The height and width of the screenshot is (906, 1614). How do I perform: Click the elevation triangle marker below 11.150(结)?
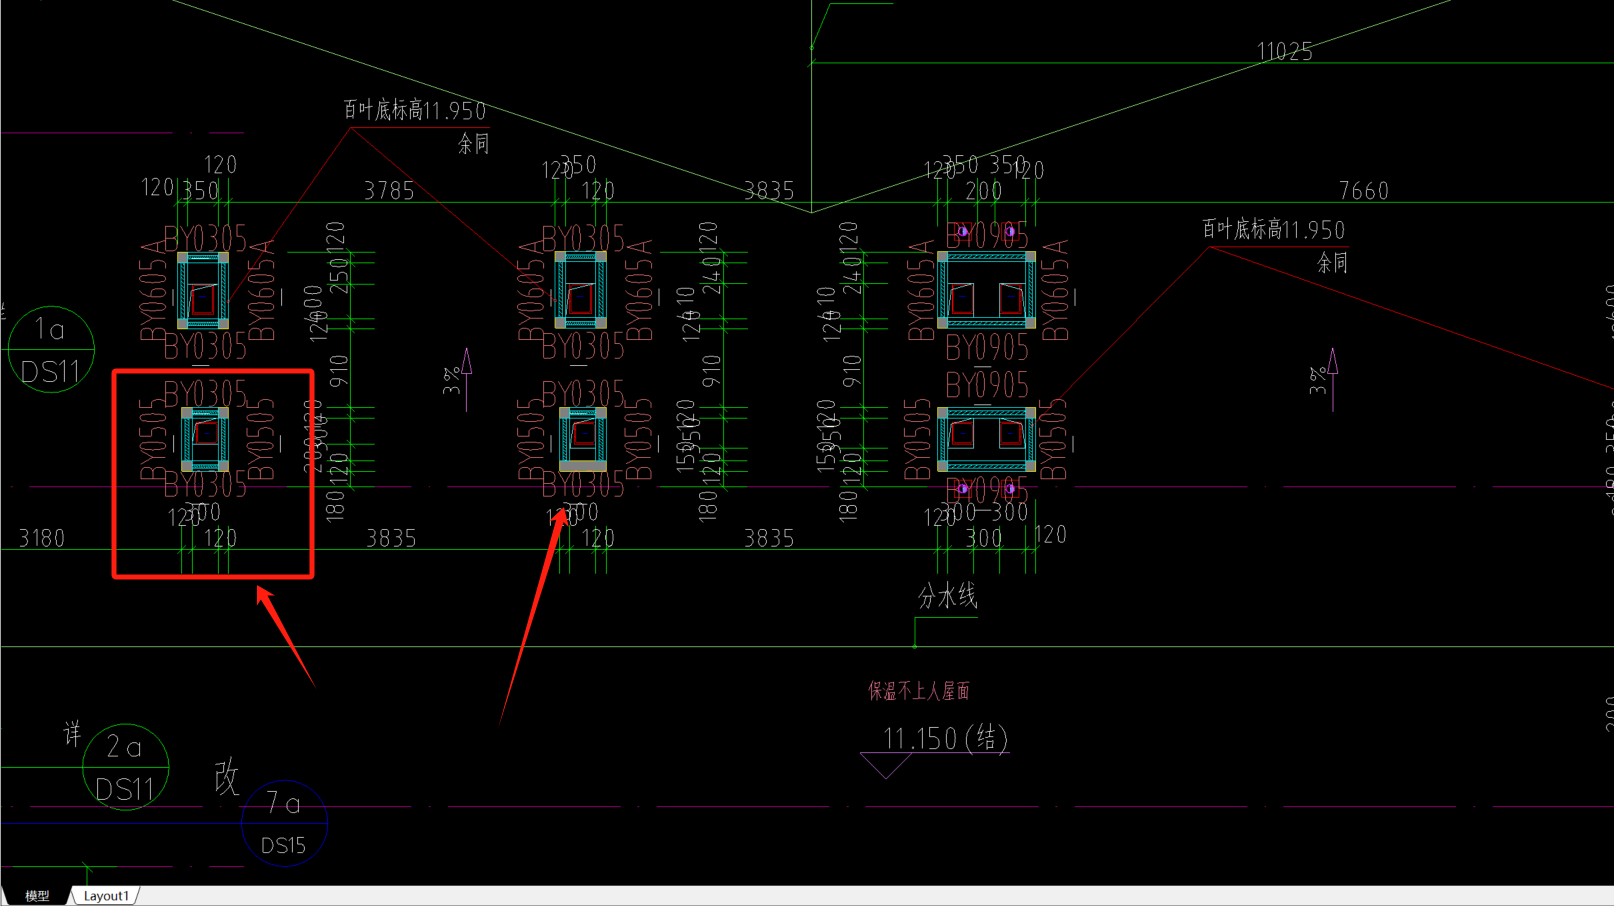885,766
